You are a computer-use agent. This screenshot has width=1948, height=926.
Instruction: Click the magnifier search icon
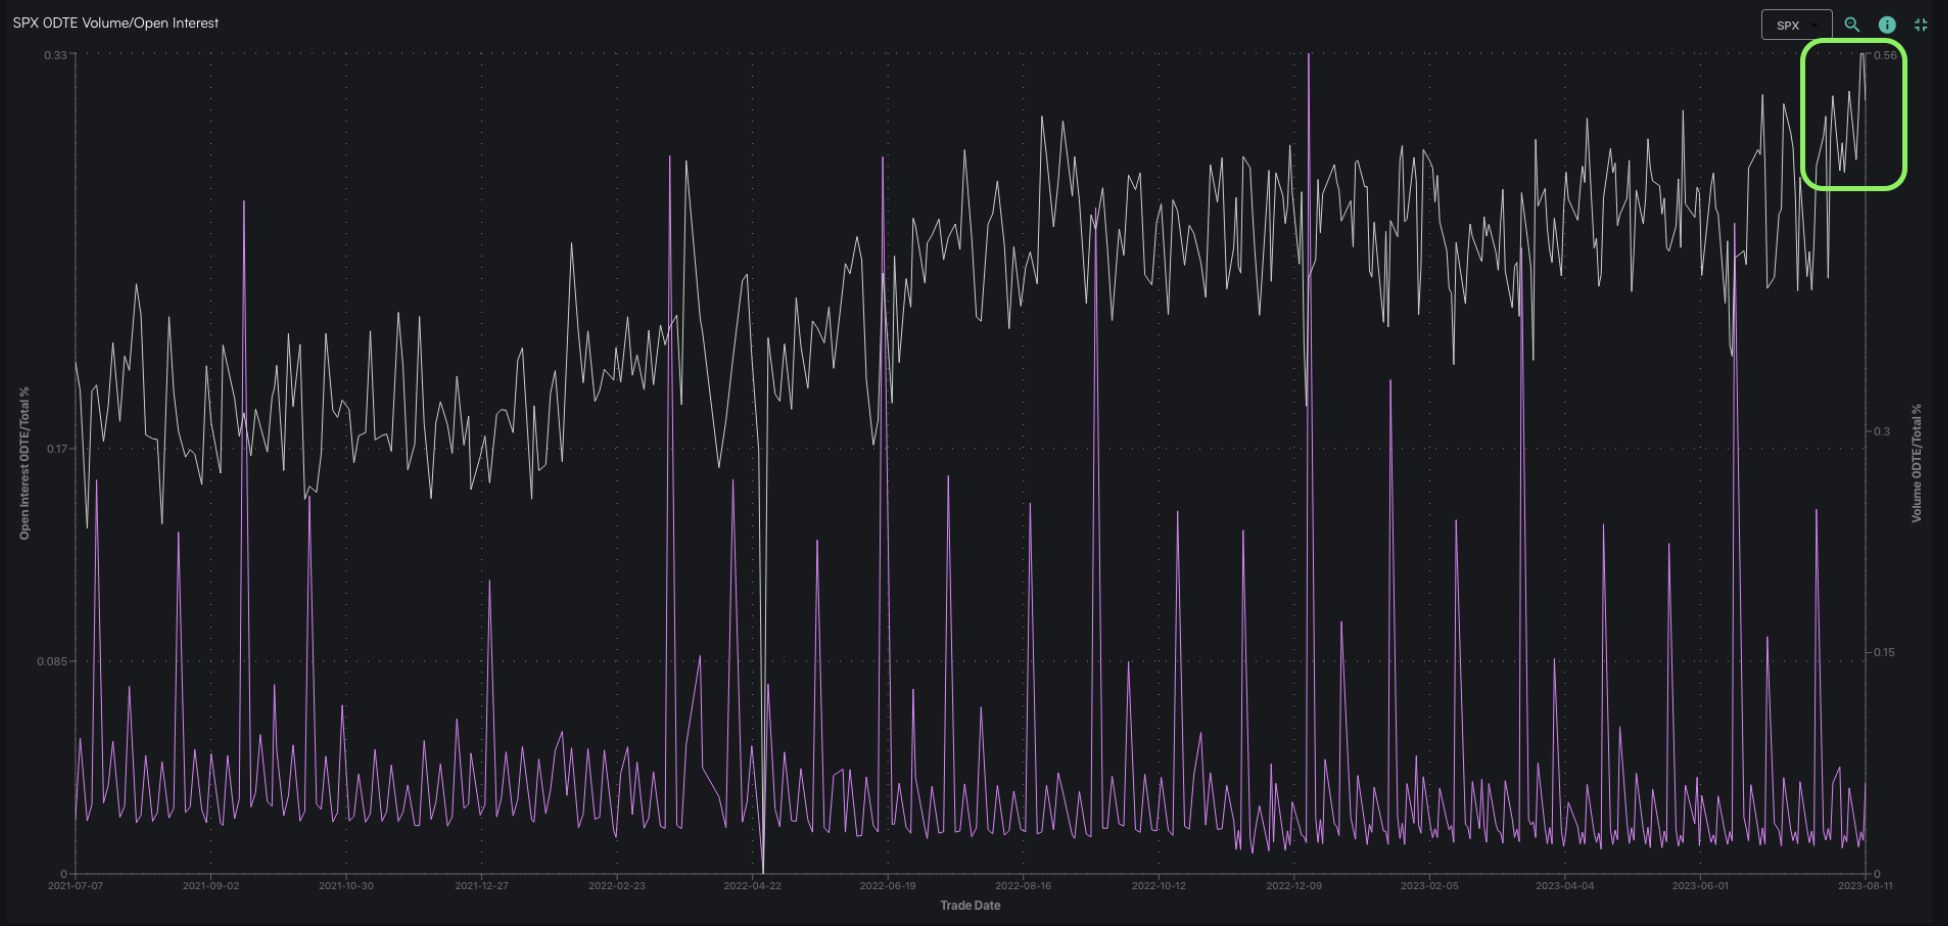click(1852, 25)
